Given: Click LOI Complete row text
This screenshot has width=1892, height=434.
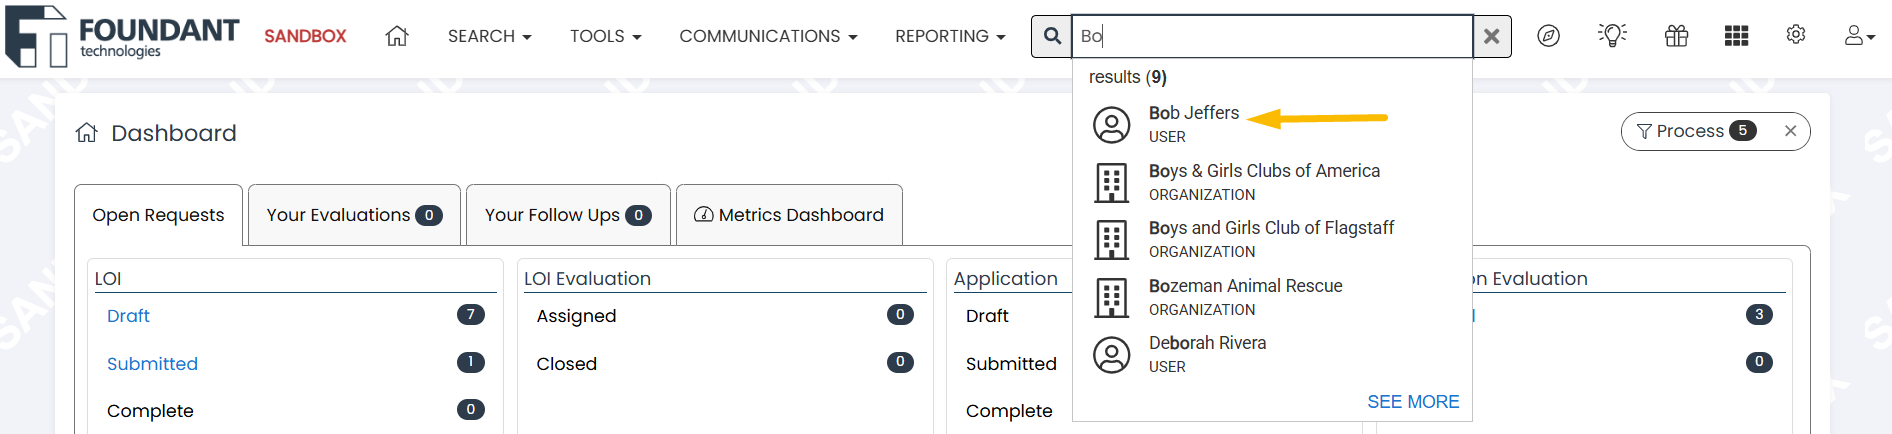Looking at the screenshot, I should pyautogui.click(x=150, y=411).
